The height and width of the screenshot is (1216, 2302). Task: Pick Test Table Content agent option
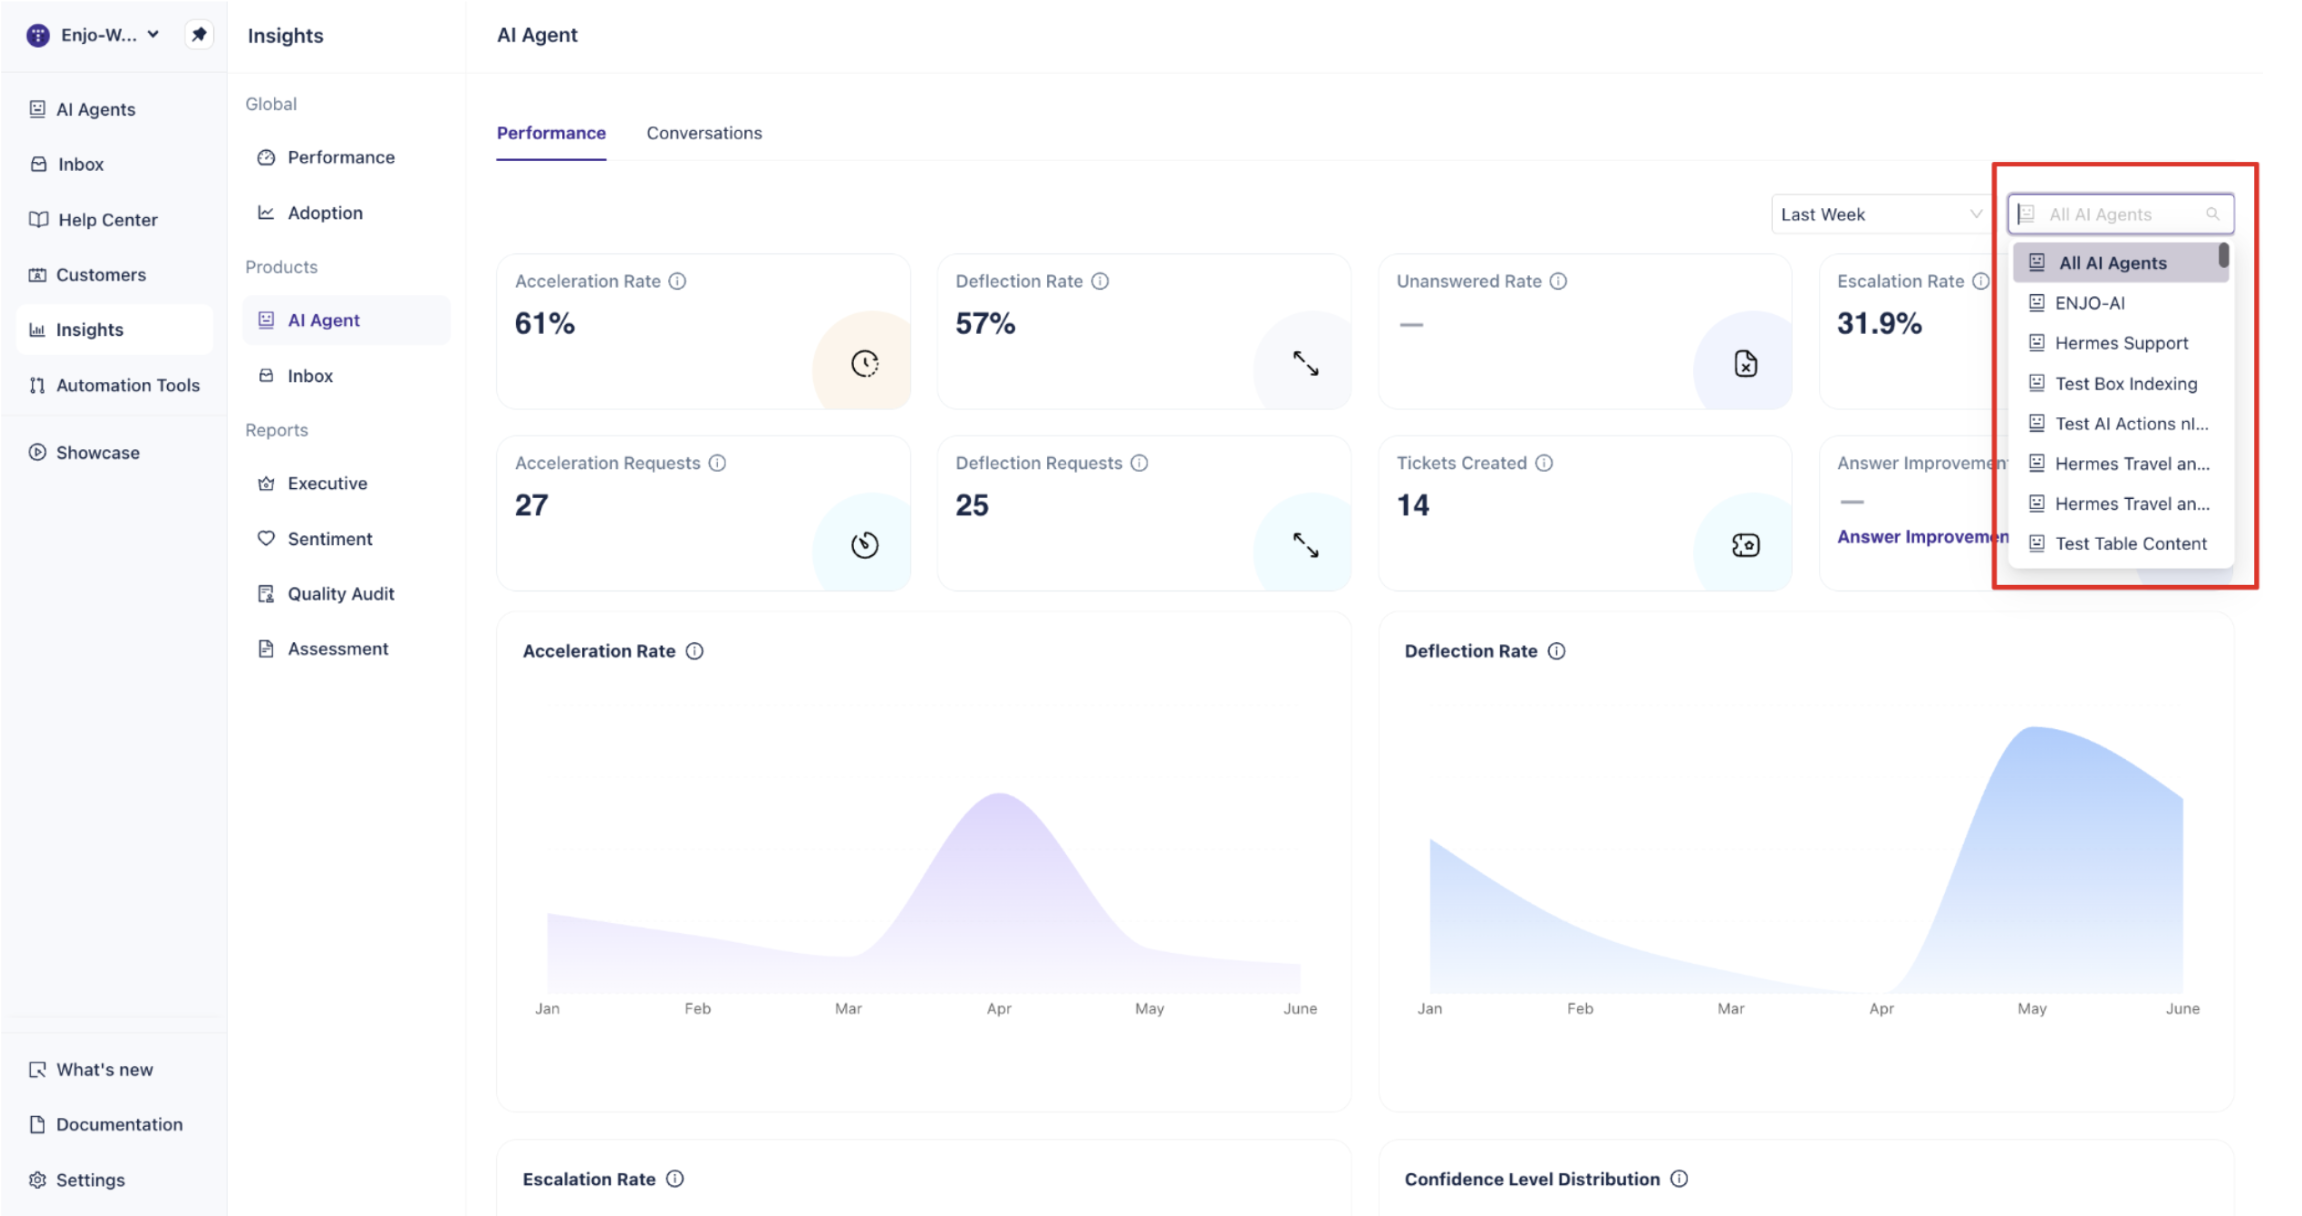click(x=2120, y=544)
